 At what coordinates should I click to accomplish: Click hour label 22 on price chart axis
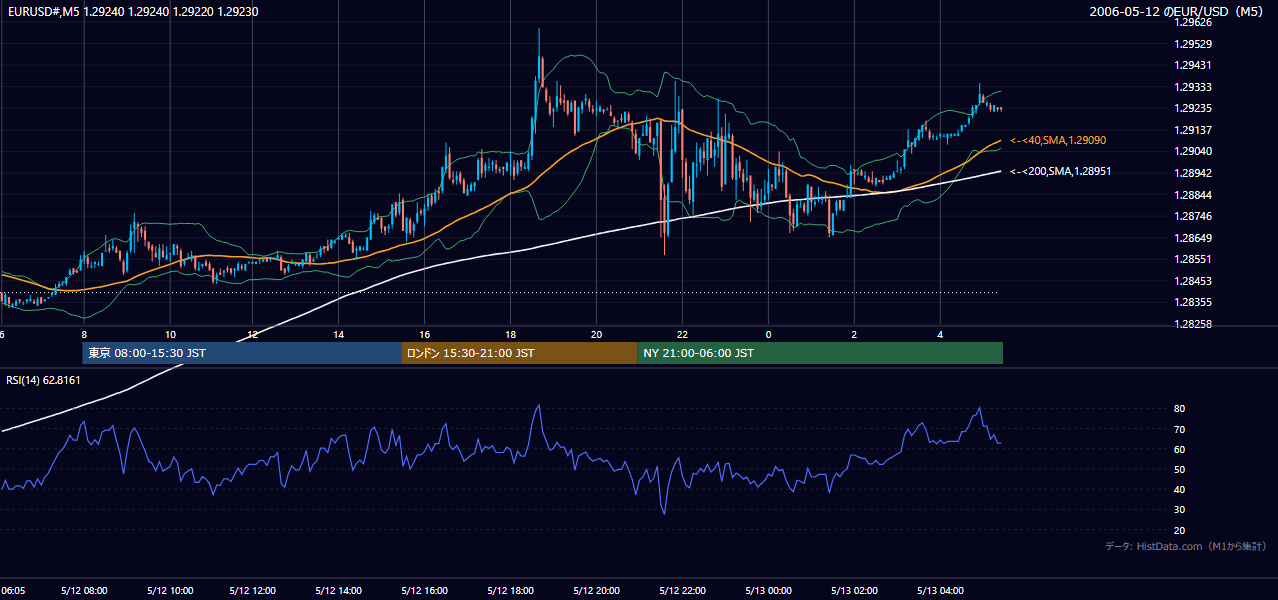pyautogui.click(x=683, y=334)
